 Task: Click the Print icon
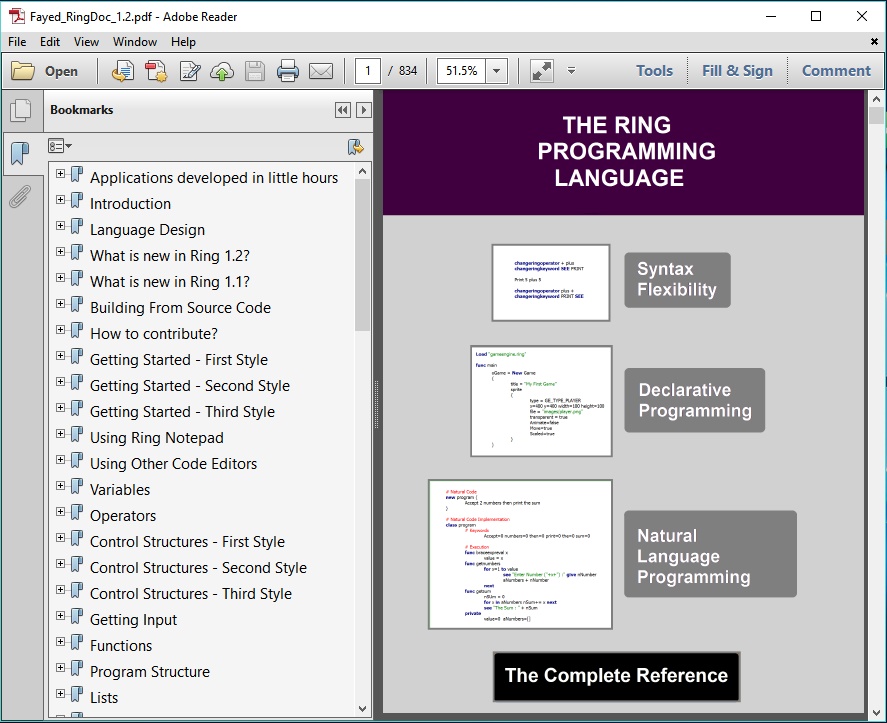tap(287, 71)
